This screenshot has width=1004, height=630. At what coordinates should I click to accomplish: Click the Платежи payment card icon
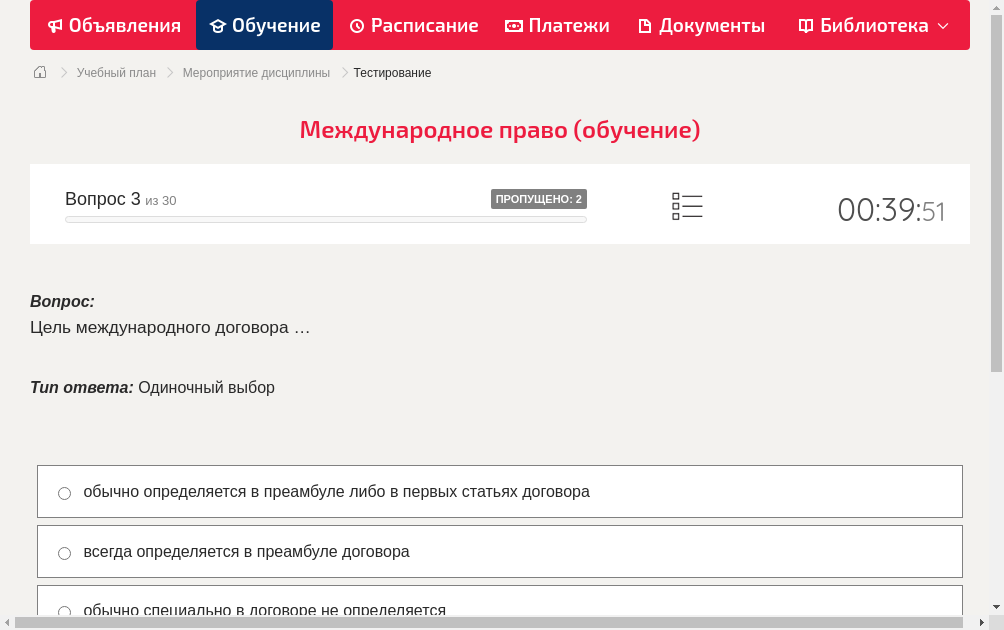513,25
